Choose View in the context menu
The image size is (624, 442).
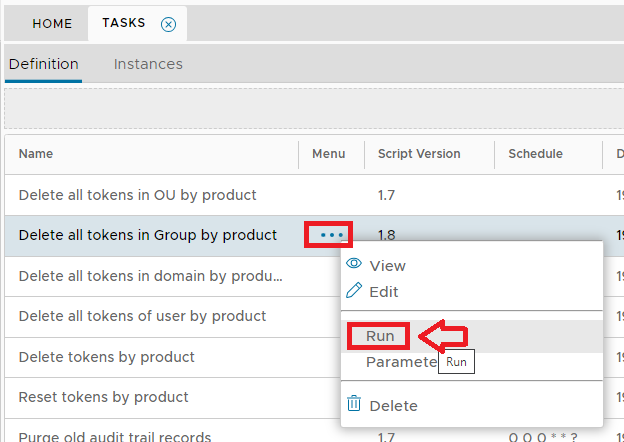387,266
